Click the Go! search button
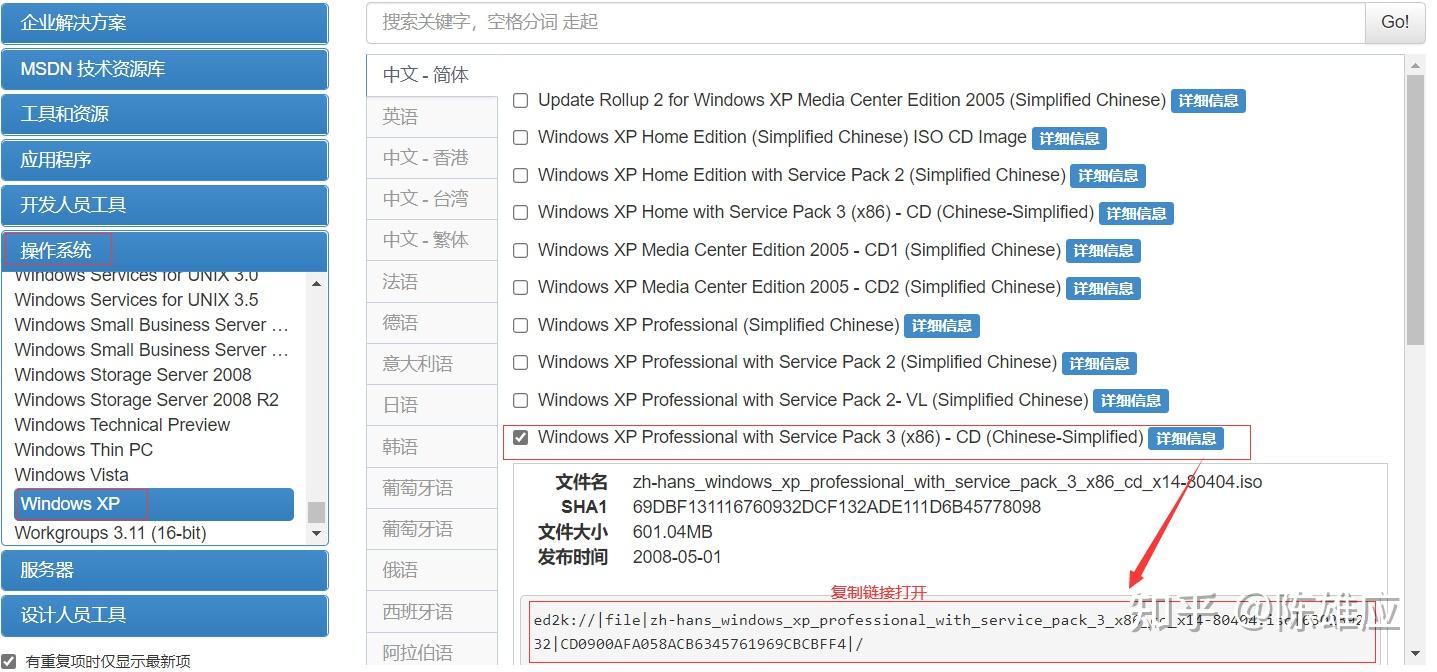Image resolution: width=1437 pixels, height=672 pixels. (x=1394, y=22)
